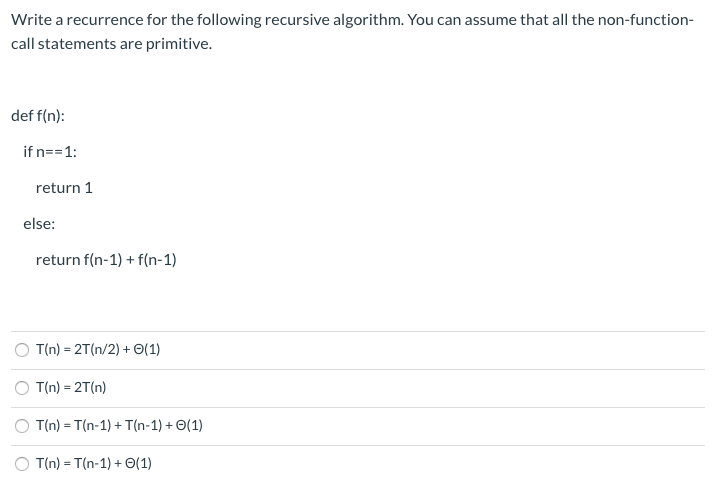The width and height of the screenshot is (720, 498).
Task: Click the else: code line
Action: coord(39,224)
